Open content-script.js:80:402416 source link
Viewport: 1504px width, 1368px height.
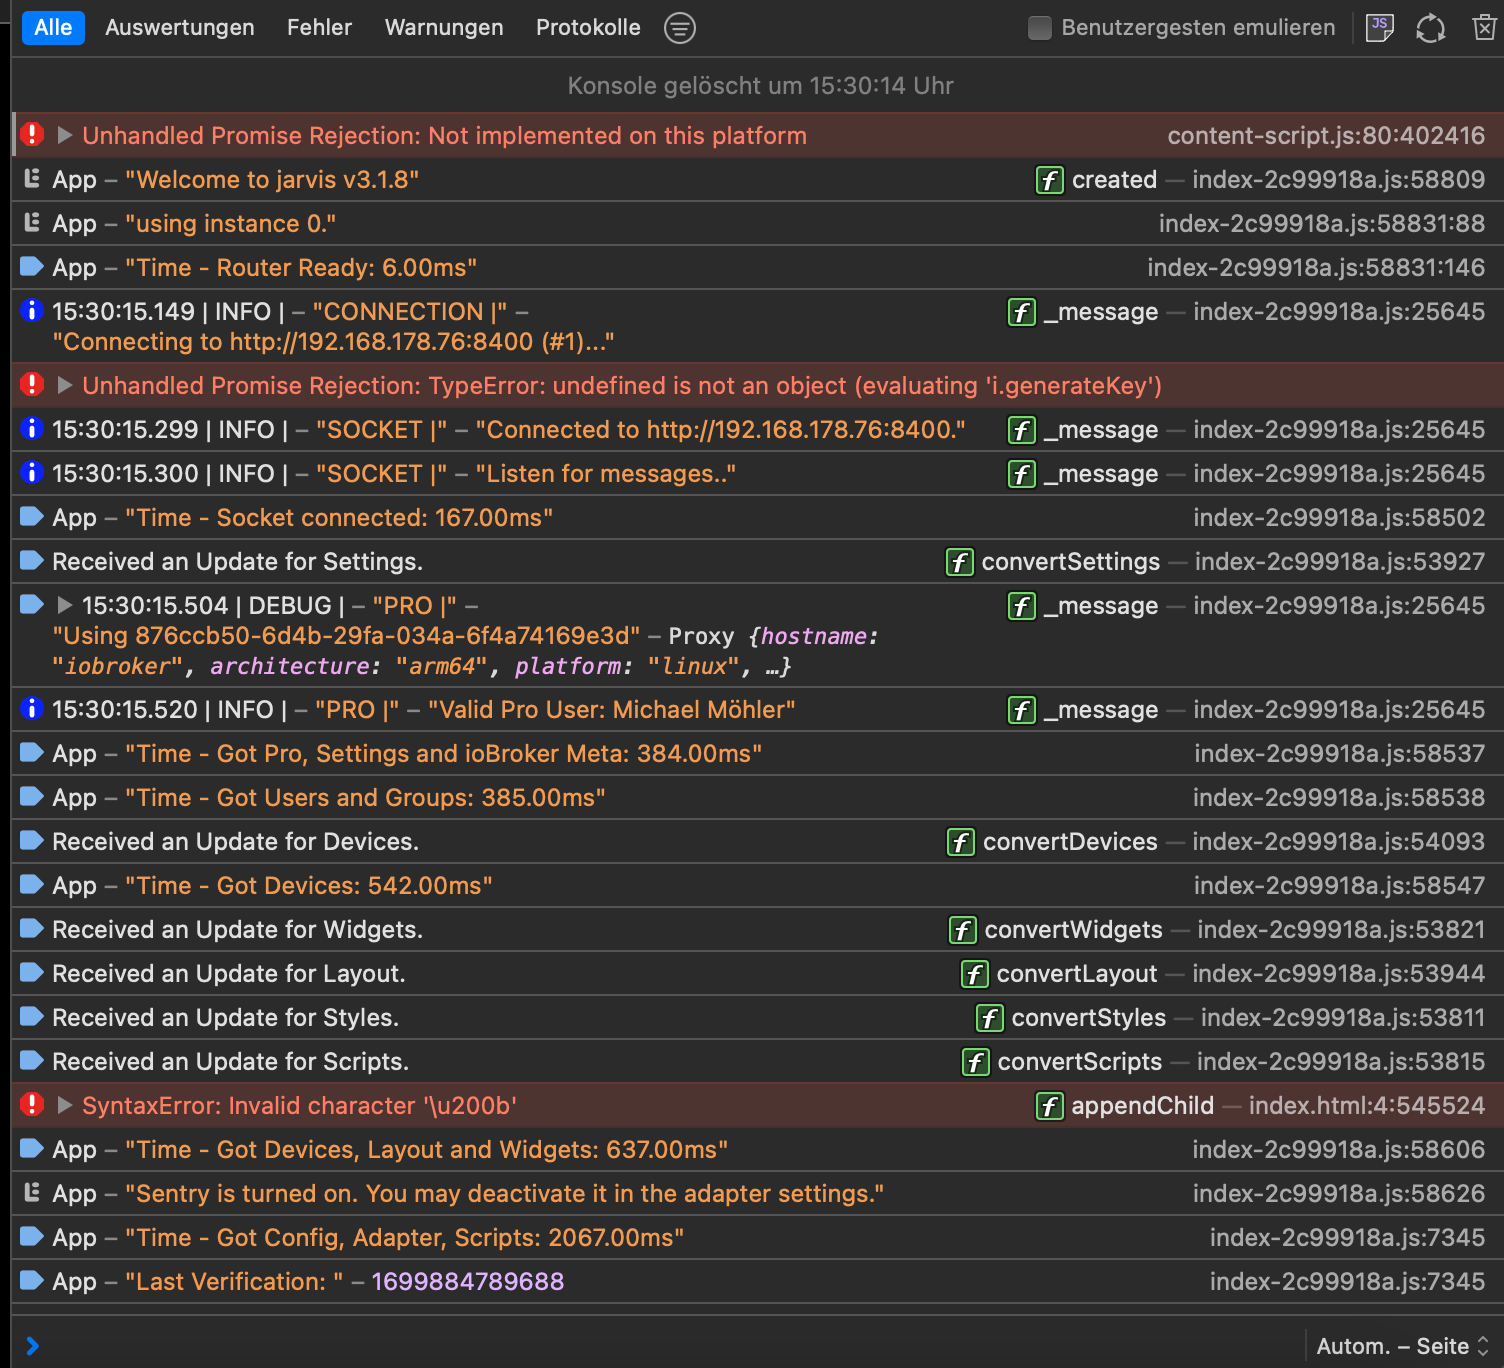pos(1326,136)
